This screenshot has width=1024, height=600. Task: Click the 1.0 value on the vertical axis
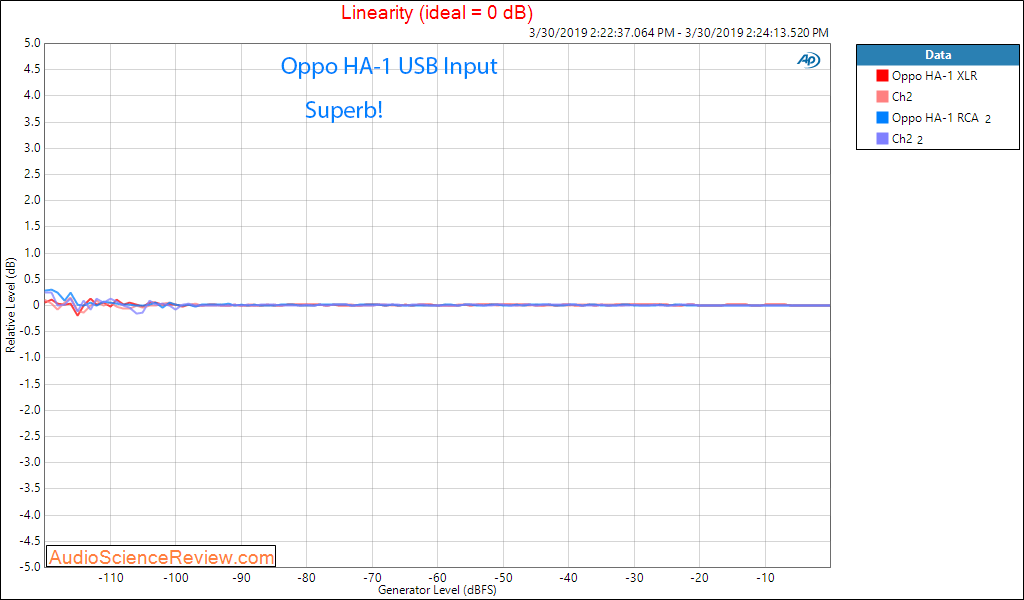pos(32,253)
